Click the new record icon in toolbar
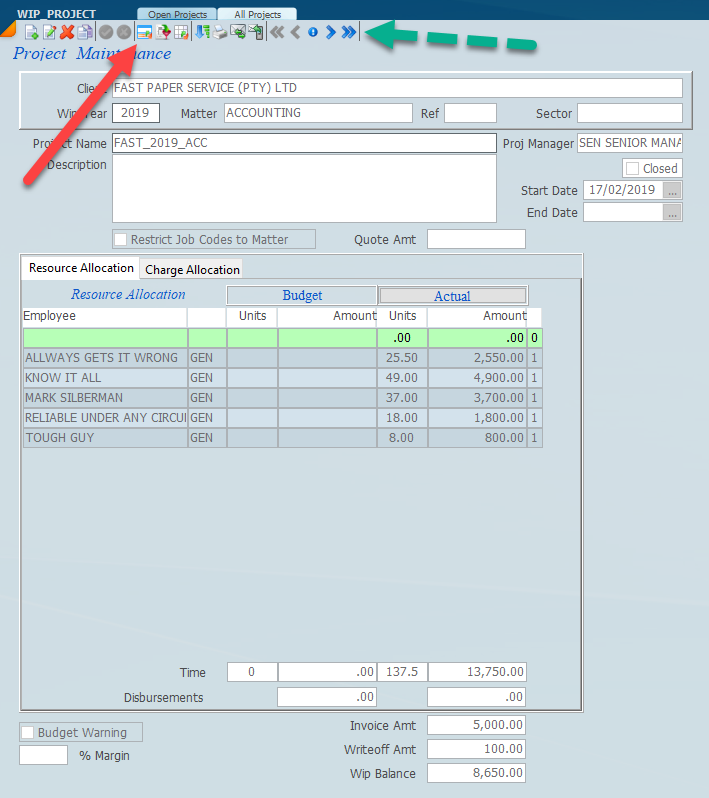This screenshot has width=709, height=798. tap(31, 32)
